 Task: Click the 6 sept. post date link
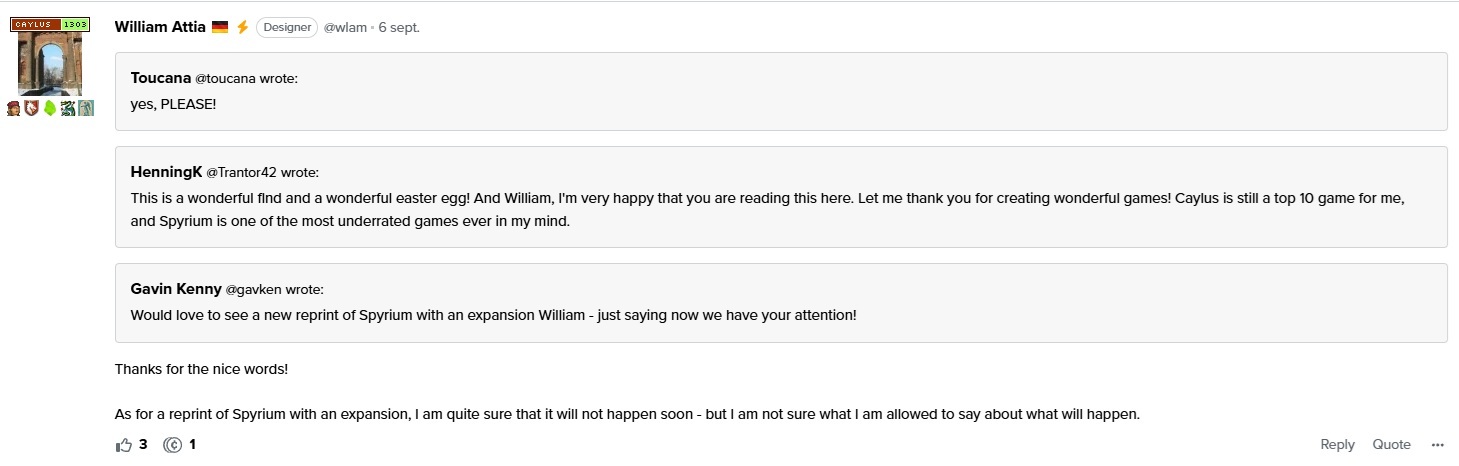point(399,28)
